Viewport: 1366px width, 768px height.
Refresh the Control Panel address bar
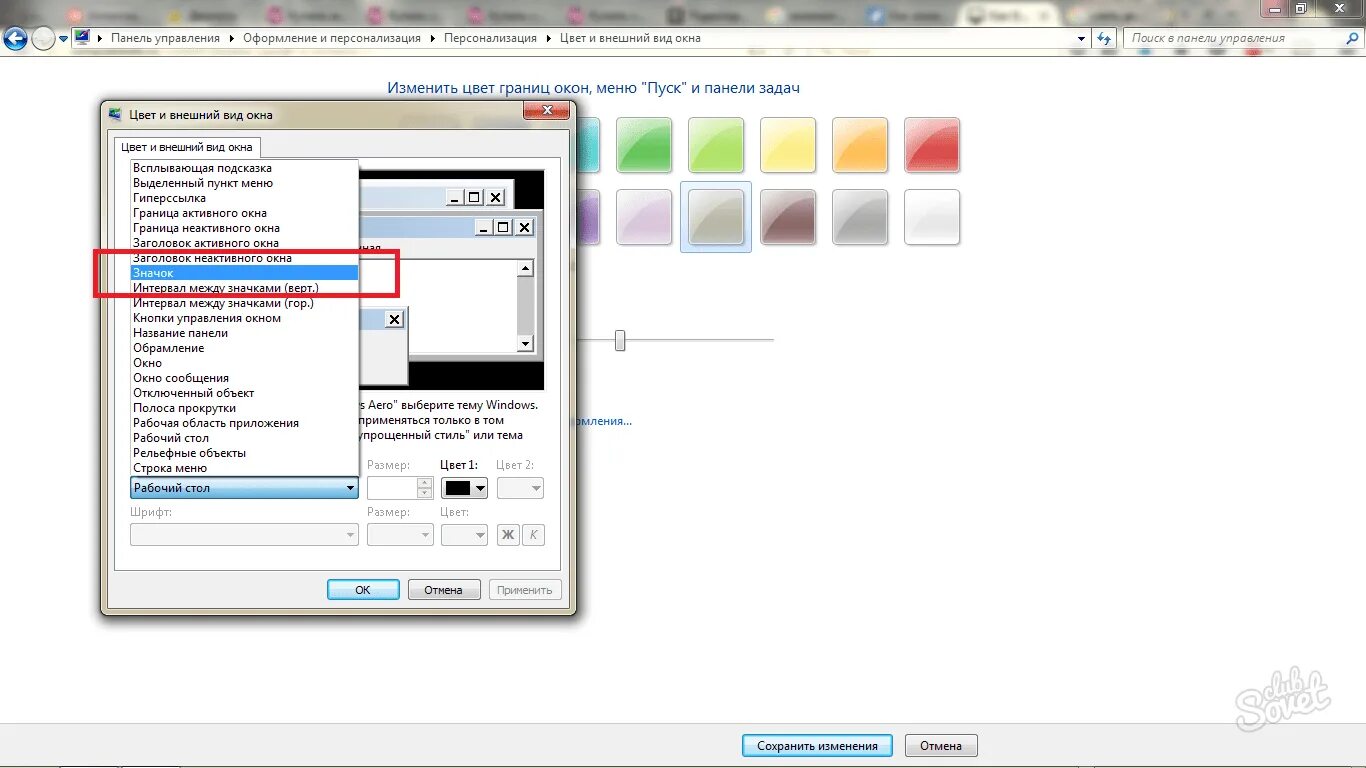coord(1104,38)
